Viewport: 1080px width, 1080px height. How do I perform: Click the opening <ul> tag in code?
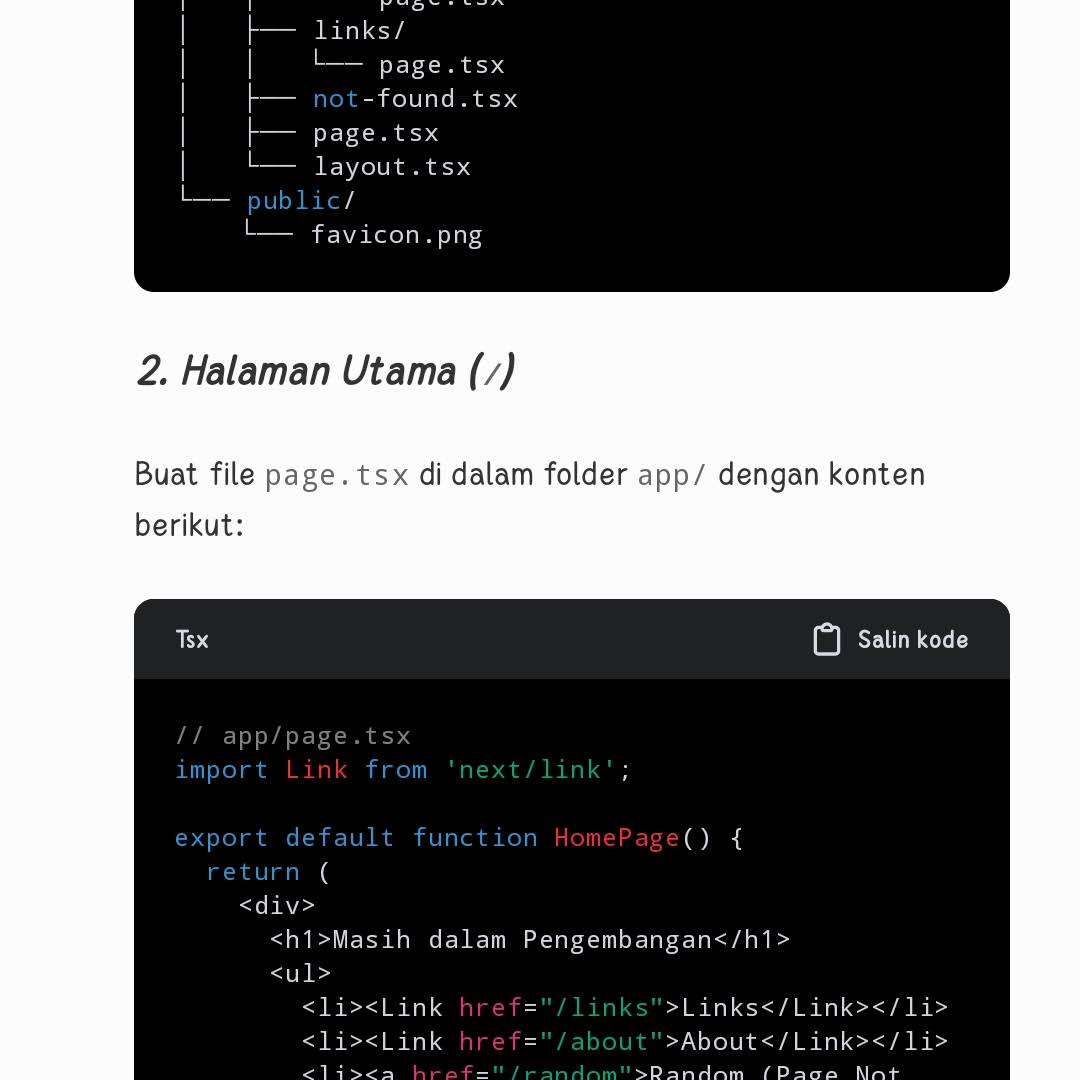point(300,974)
